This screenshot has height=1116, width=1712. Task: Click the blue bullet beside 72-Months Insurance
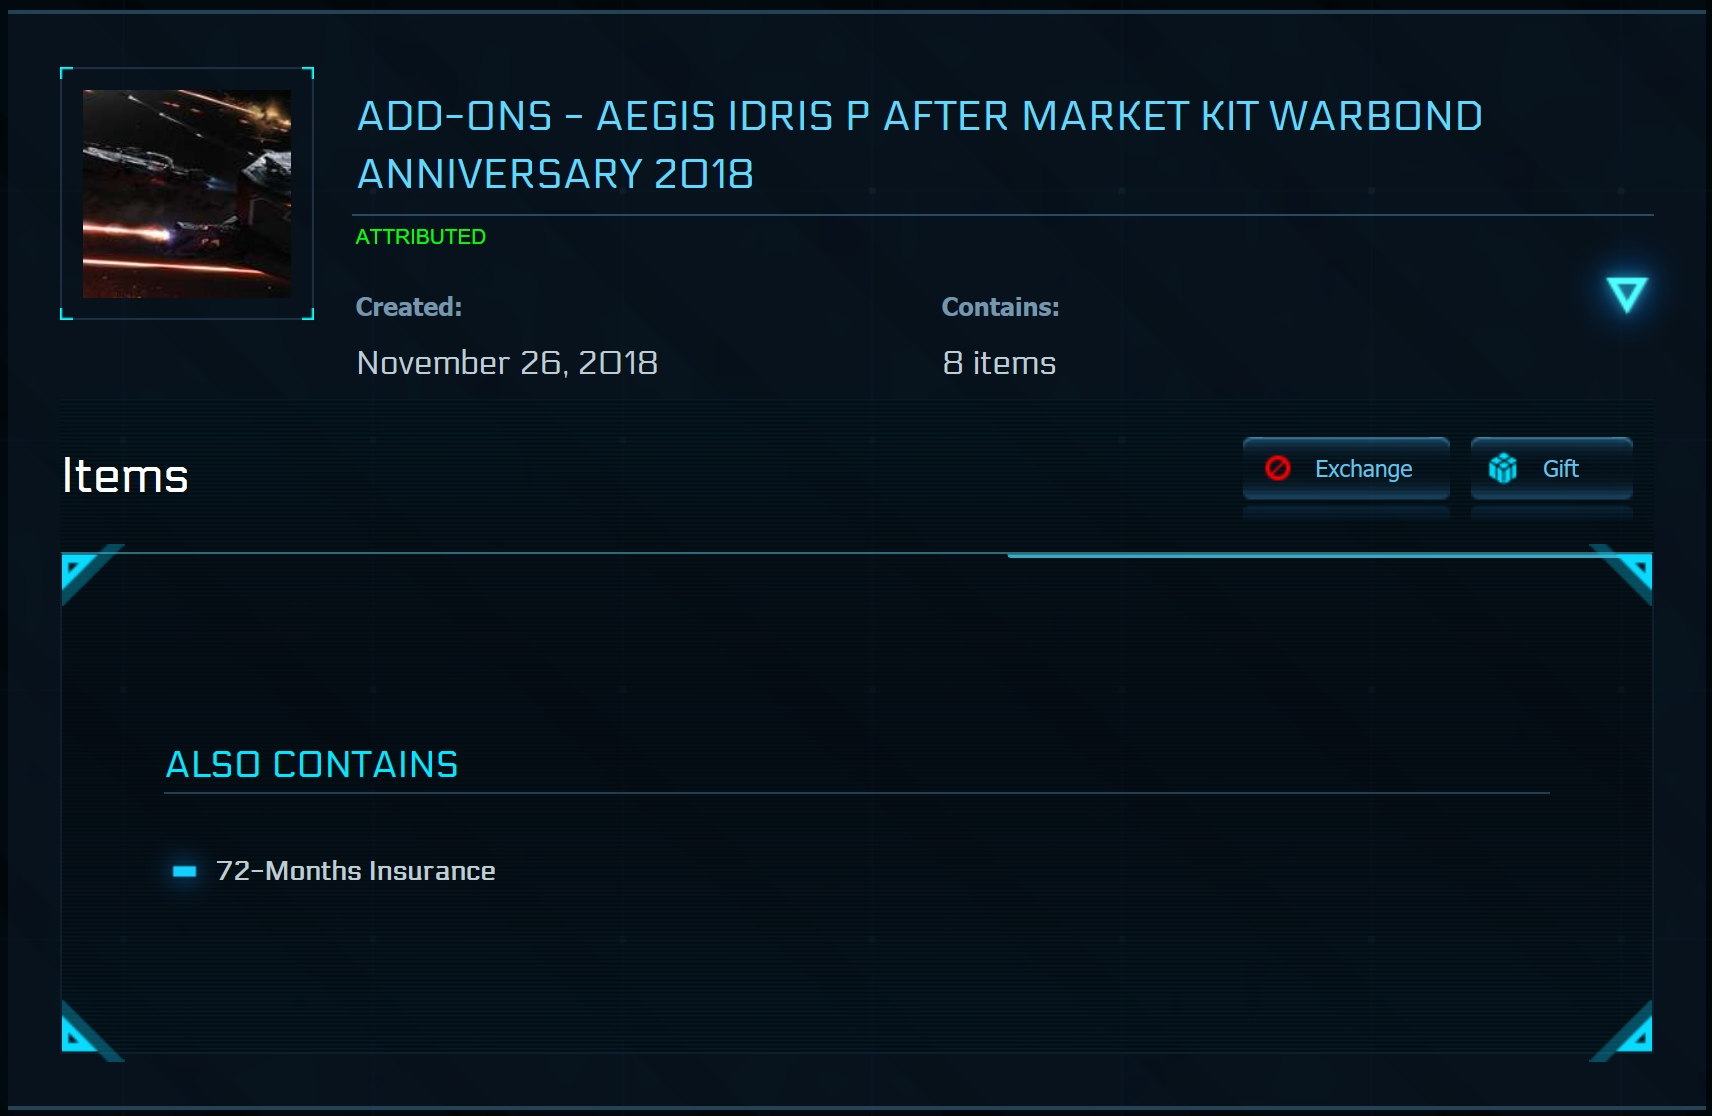pos(184,871)
